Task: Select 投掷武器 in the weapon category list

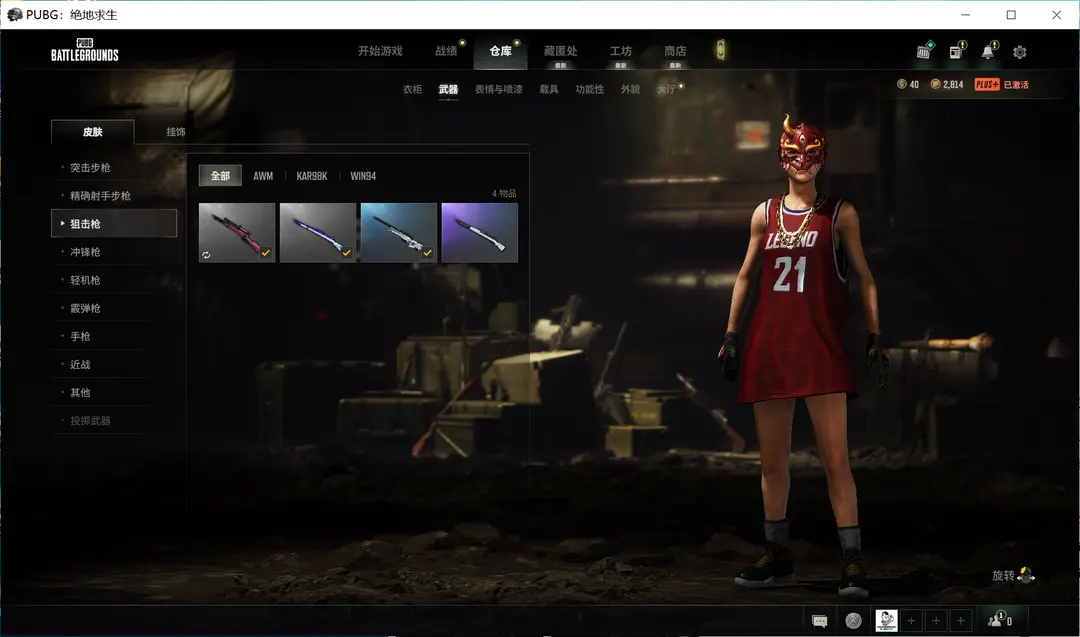Action: (x=114, y=421)
